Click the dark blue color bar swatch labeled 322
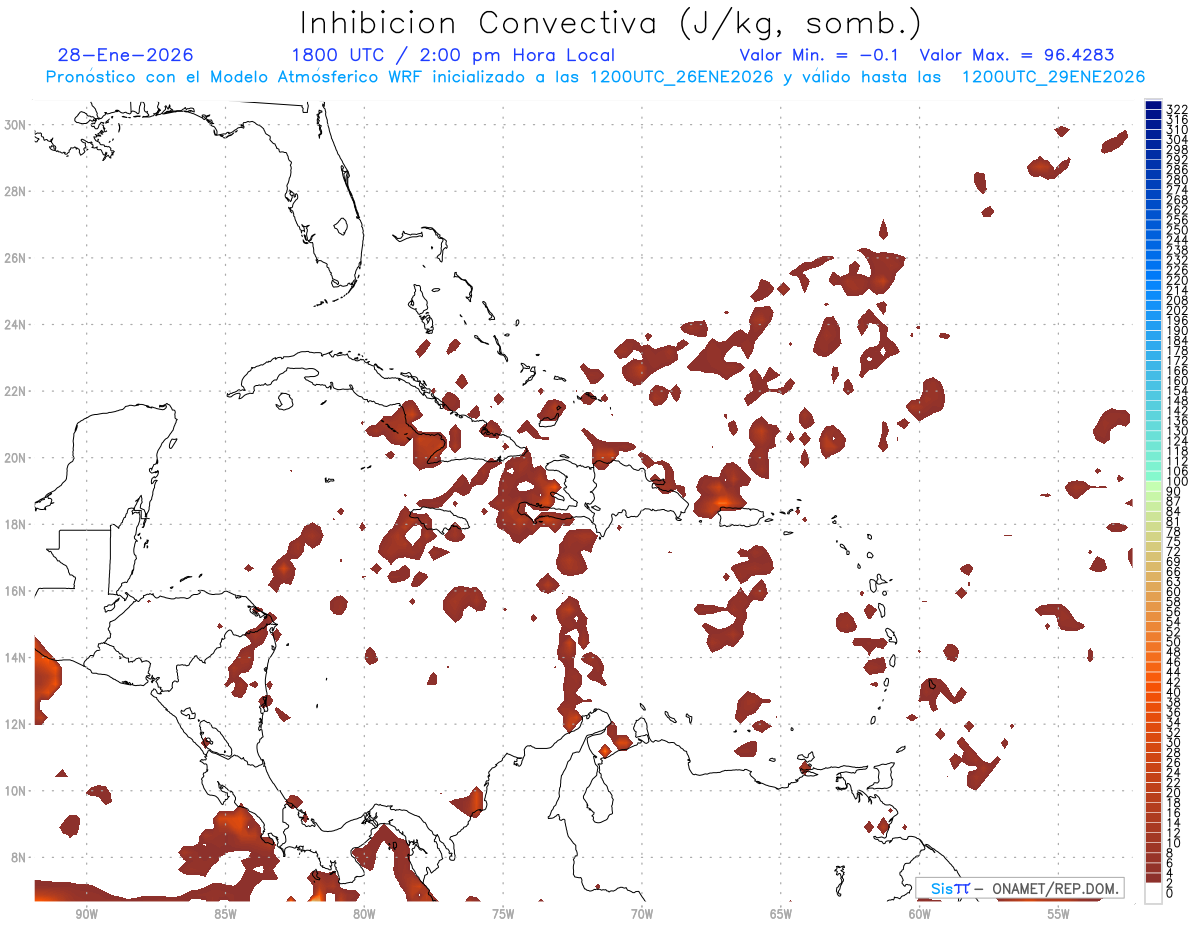This screenshot has width=1200, height=927. (1153, 107)
